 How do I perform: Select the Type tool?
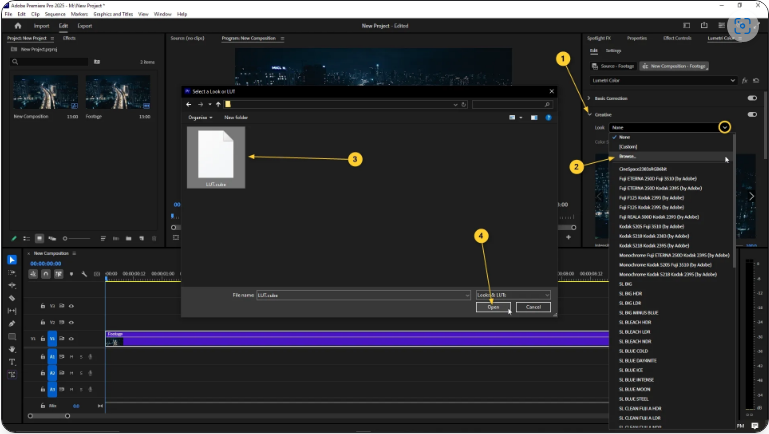[12, 362]
